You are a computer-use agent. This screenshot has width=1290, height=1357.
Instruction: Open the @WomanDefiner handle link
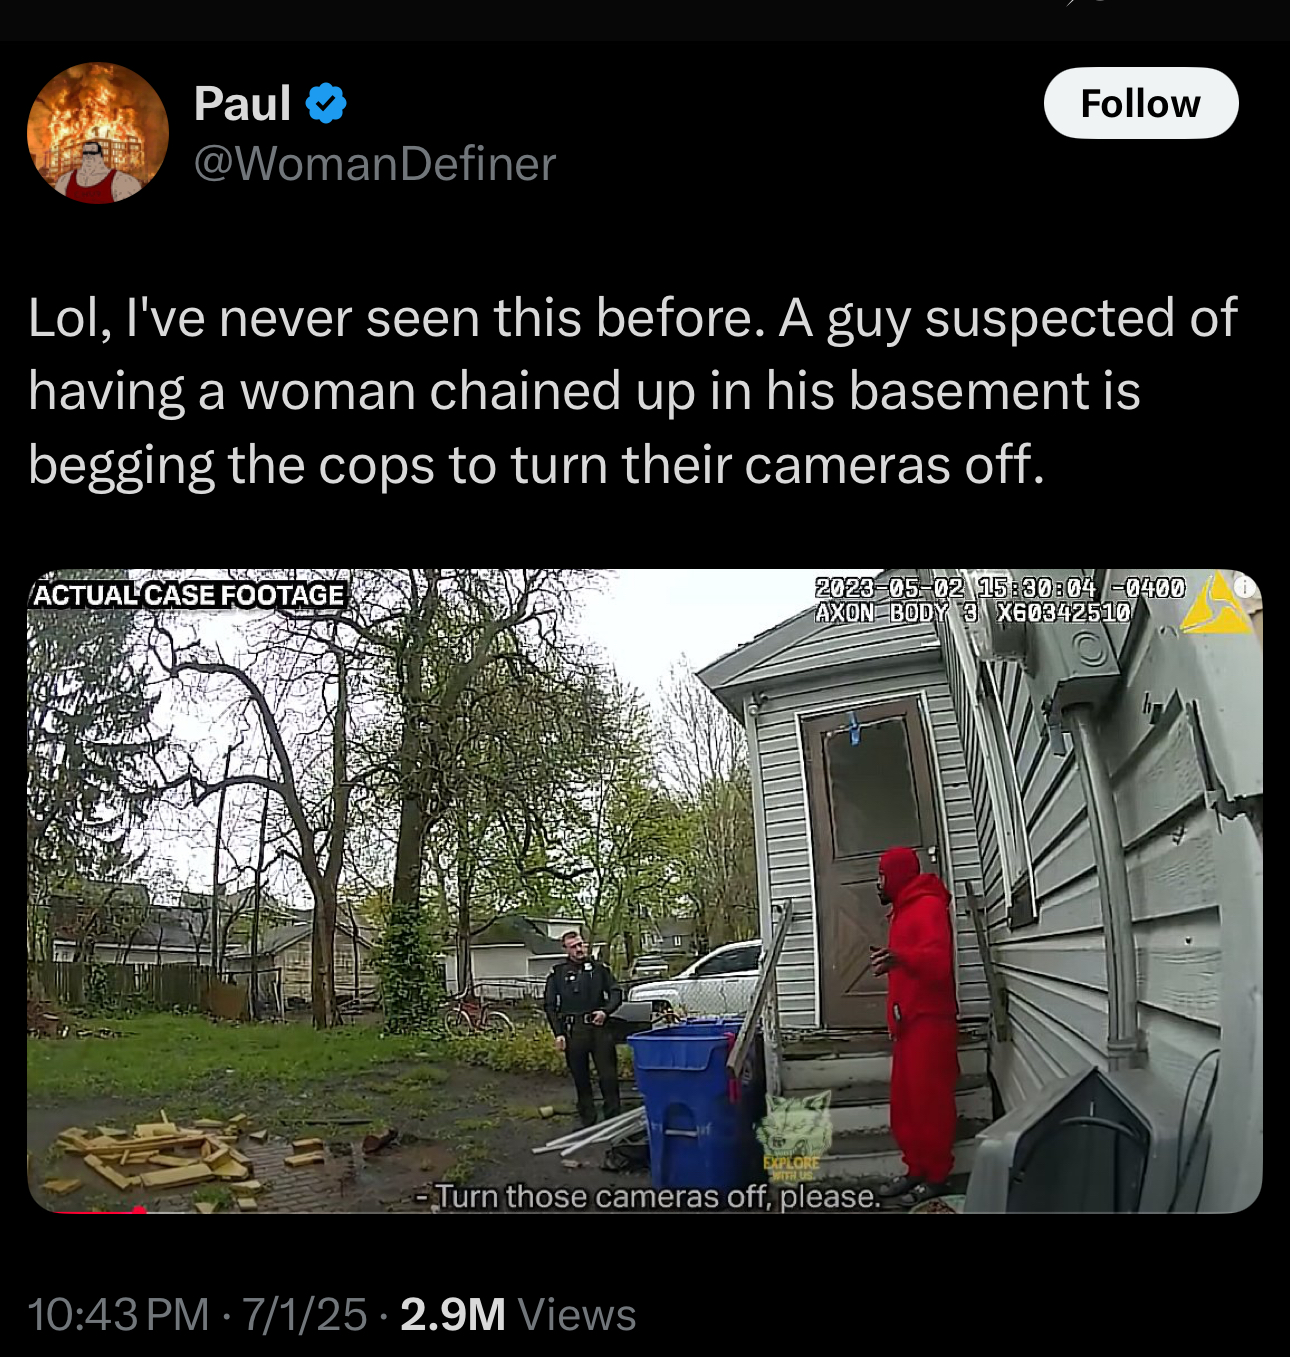(x=375, y=164)
